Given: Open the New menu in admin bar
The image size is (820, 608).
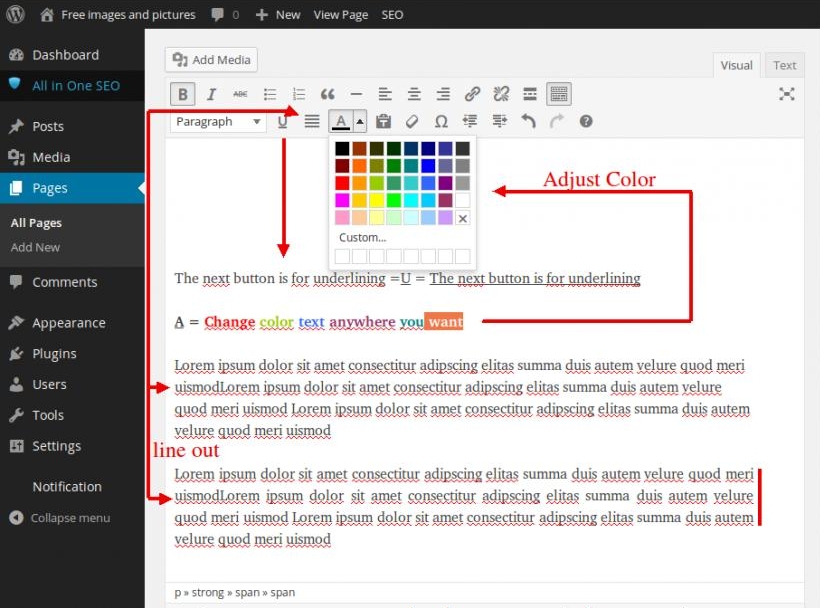Looking at the screenshot, I should [x=277, y=14].
